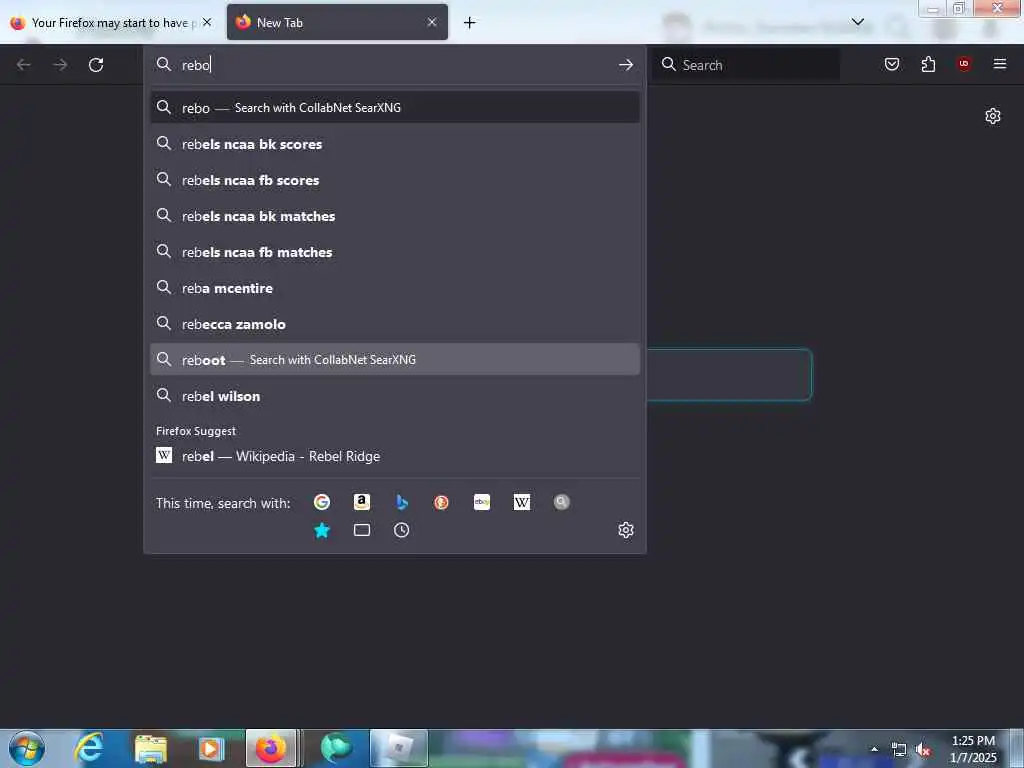The width and height of the screenshot is (1024, 768).
Task: Open a new tab with plus button
Action: coord(470,23)
